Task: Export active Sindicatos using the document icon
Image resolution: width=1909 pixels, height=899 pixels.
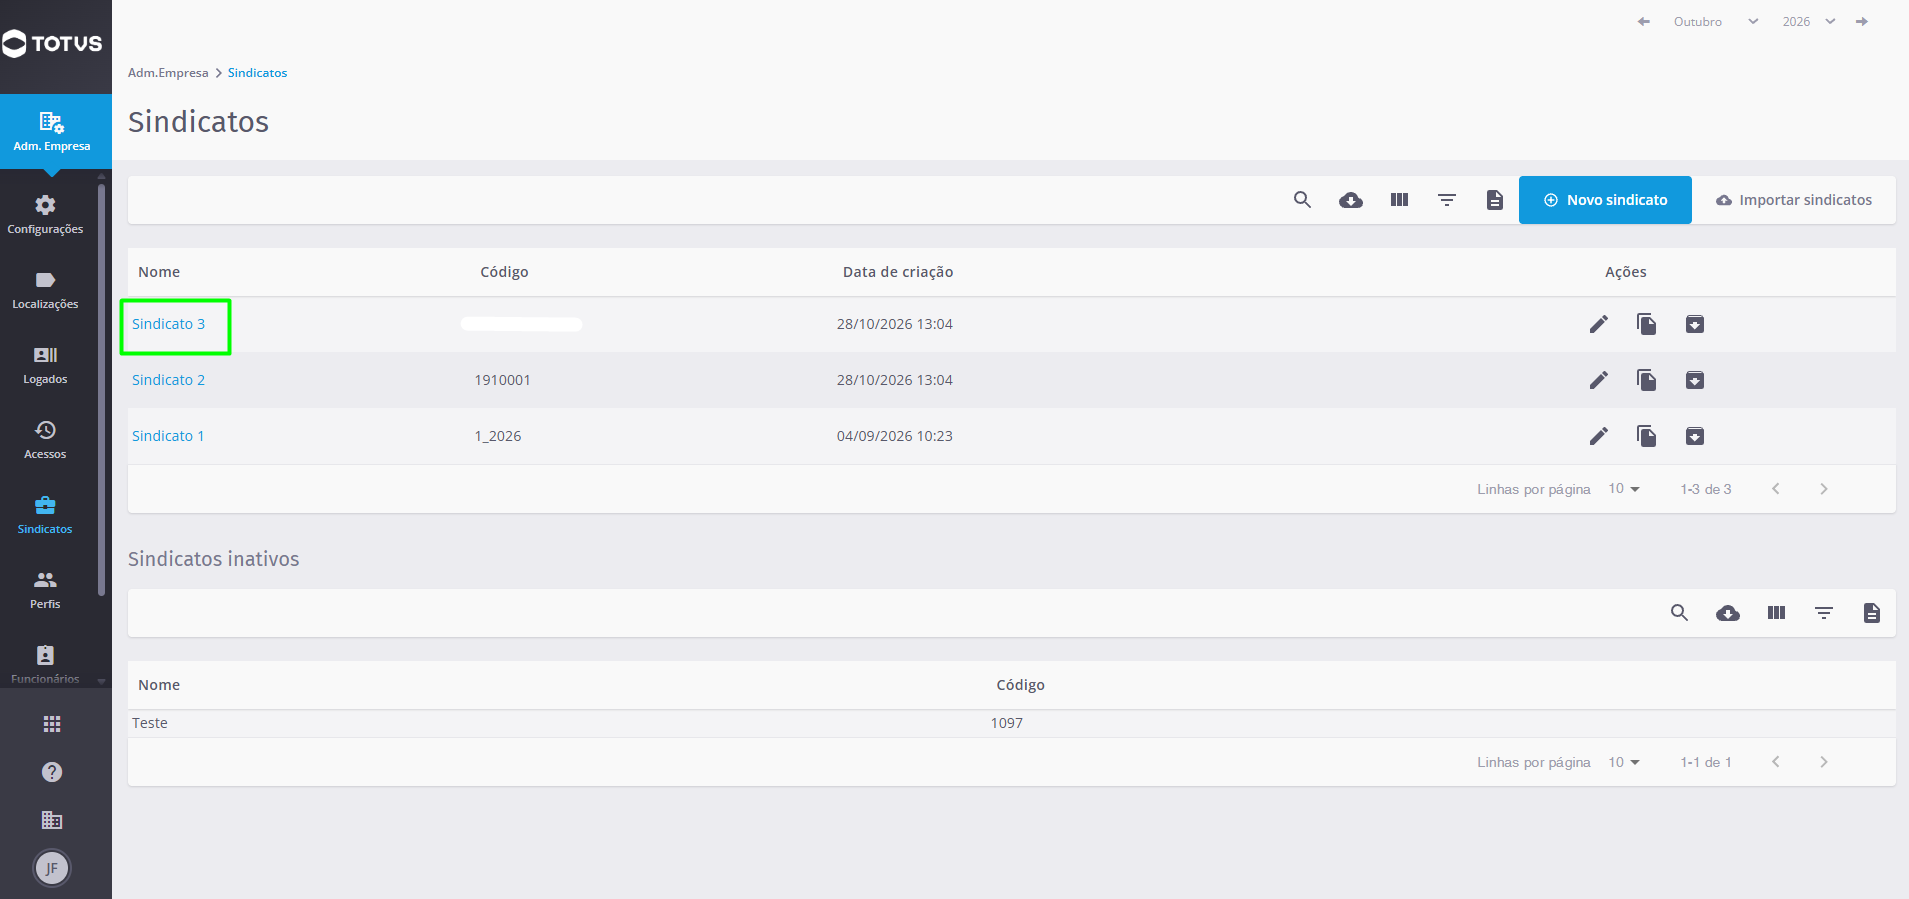Action: point(1495,200)
